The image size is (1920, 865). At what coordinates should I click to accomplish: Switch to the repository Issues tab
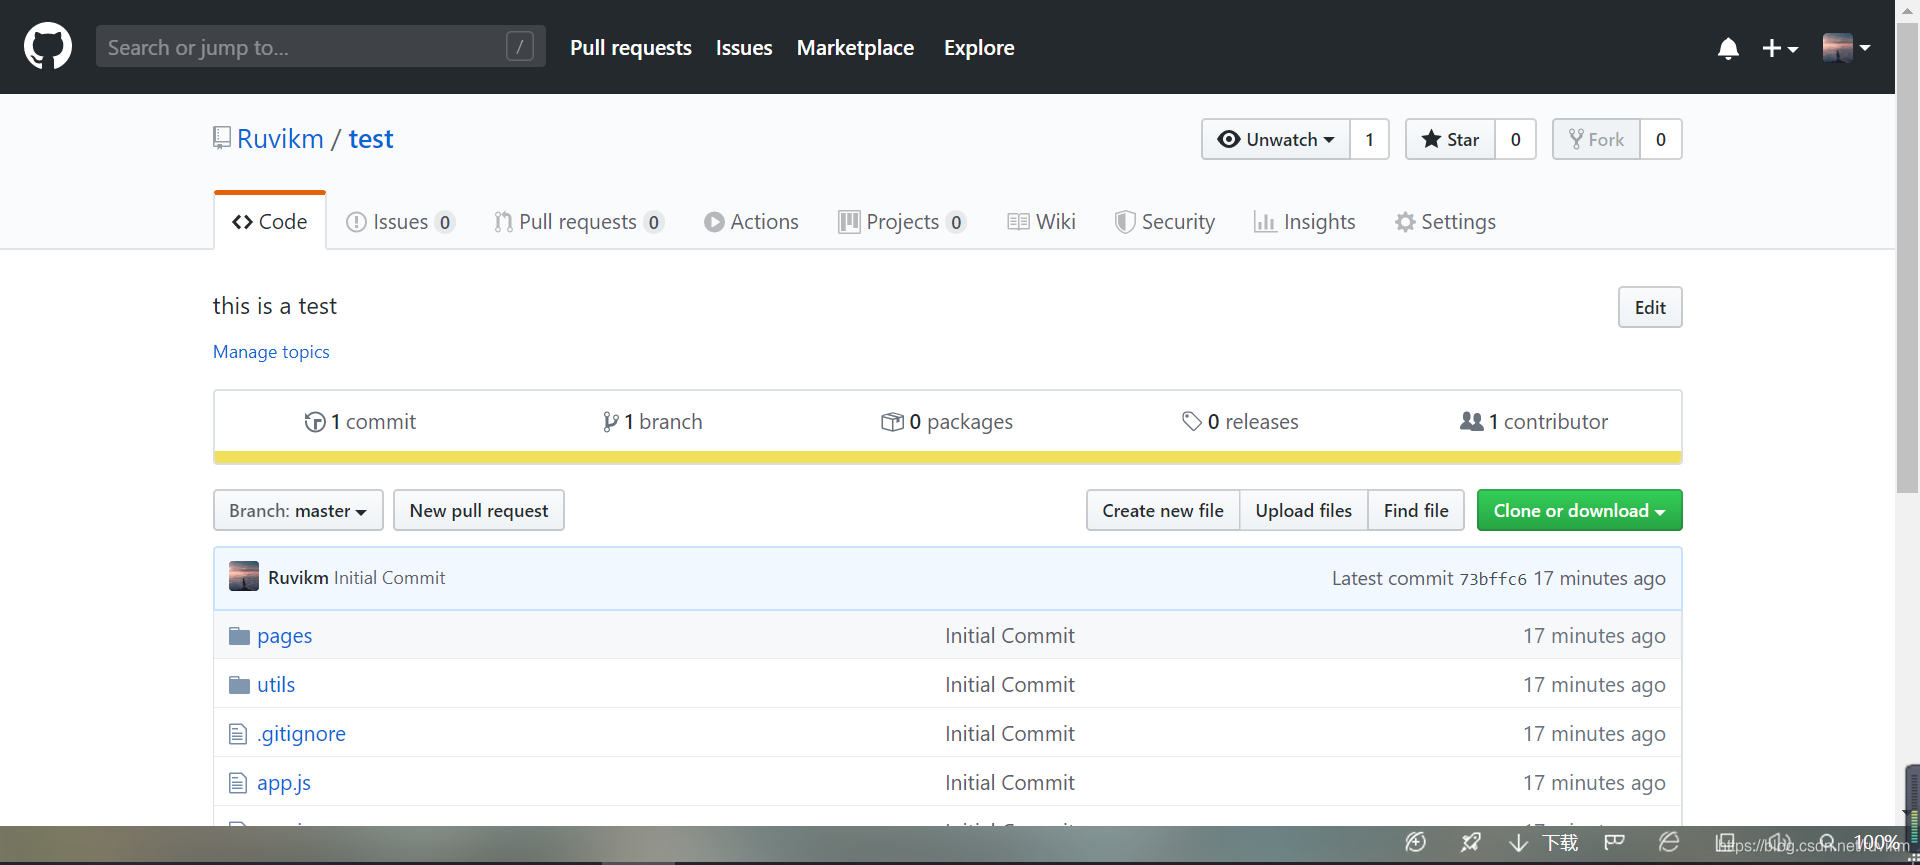click(x=400, y=222)
